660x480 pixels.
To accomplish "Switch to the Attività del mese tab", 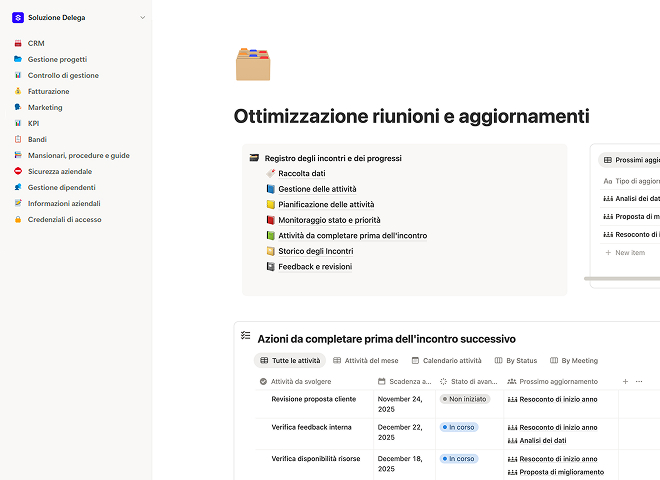I will point(365,360).
